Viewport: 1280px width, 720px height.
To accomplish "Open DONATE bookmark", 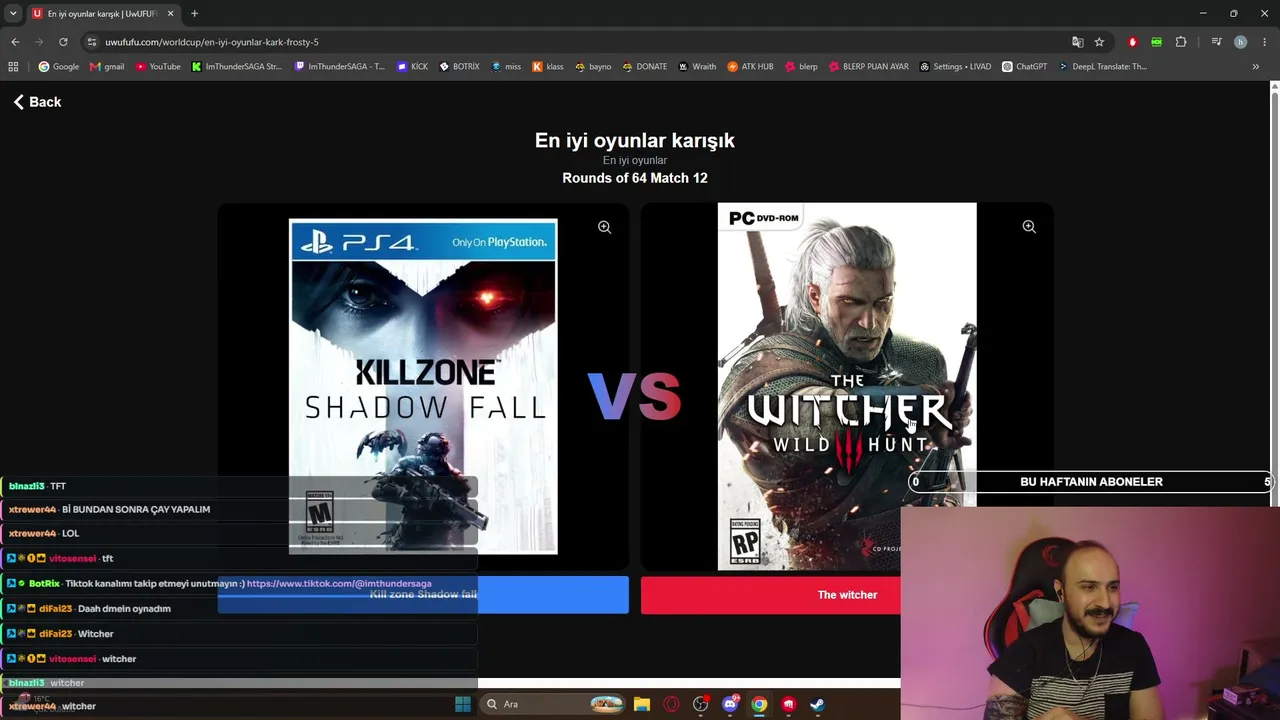I will [644, 67].
